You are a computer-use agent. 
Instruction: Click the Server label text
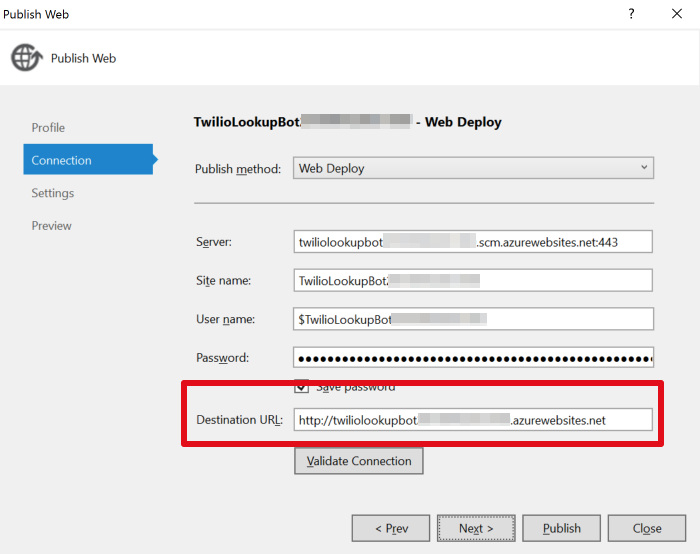tap(214, 242)
